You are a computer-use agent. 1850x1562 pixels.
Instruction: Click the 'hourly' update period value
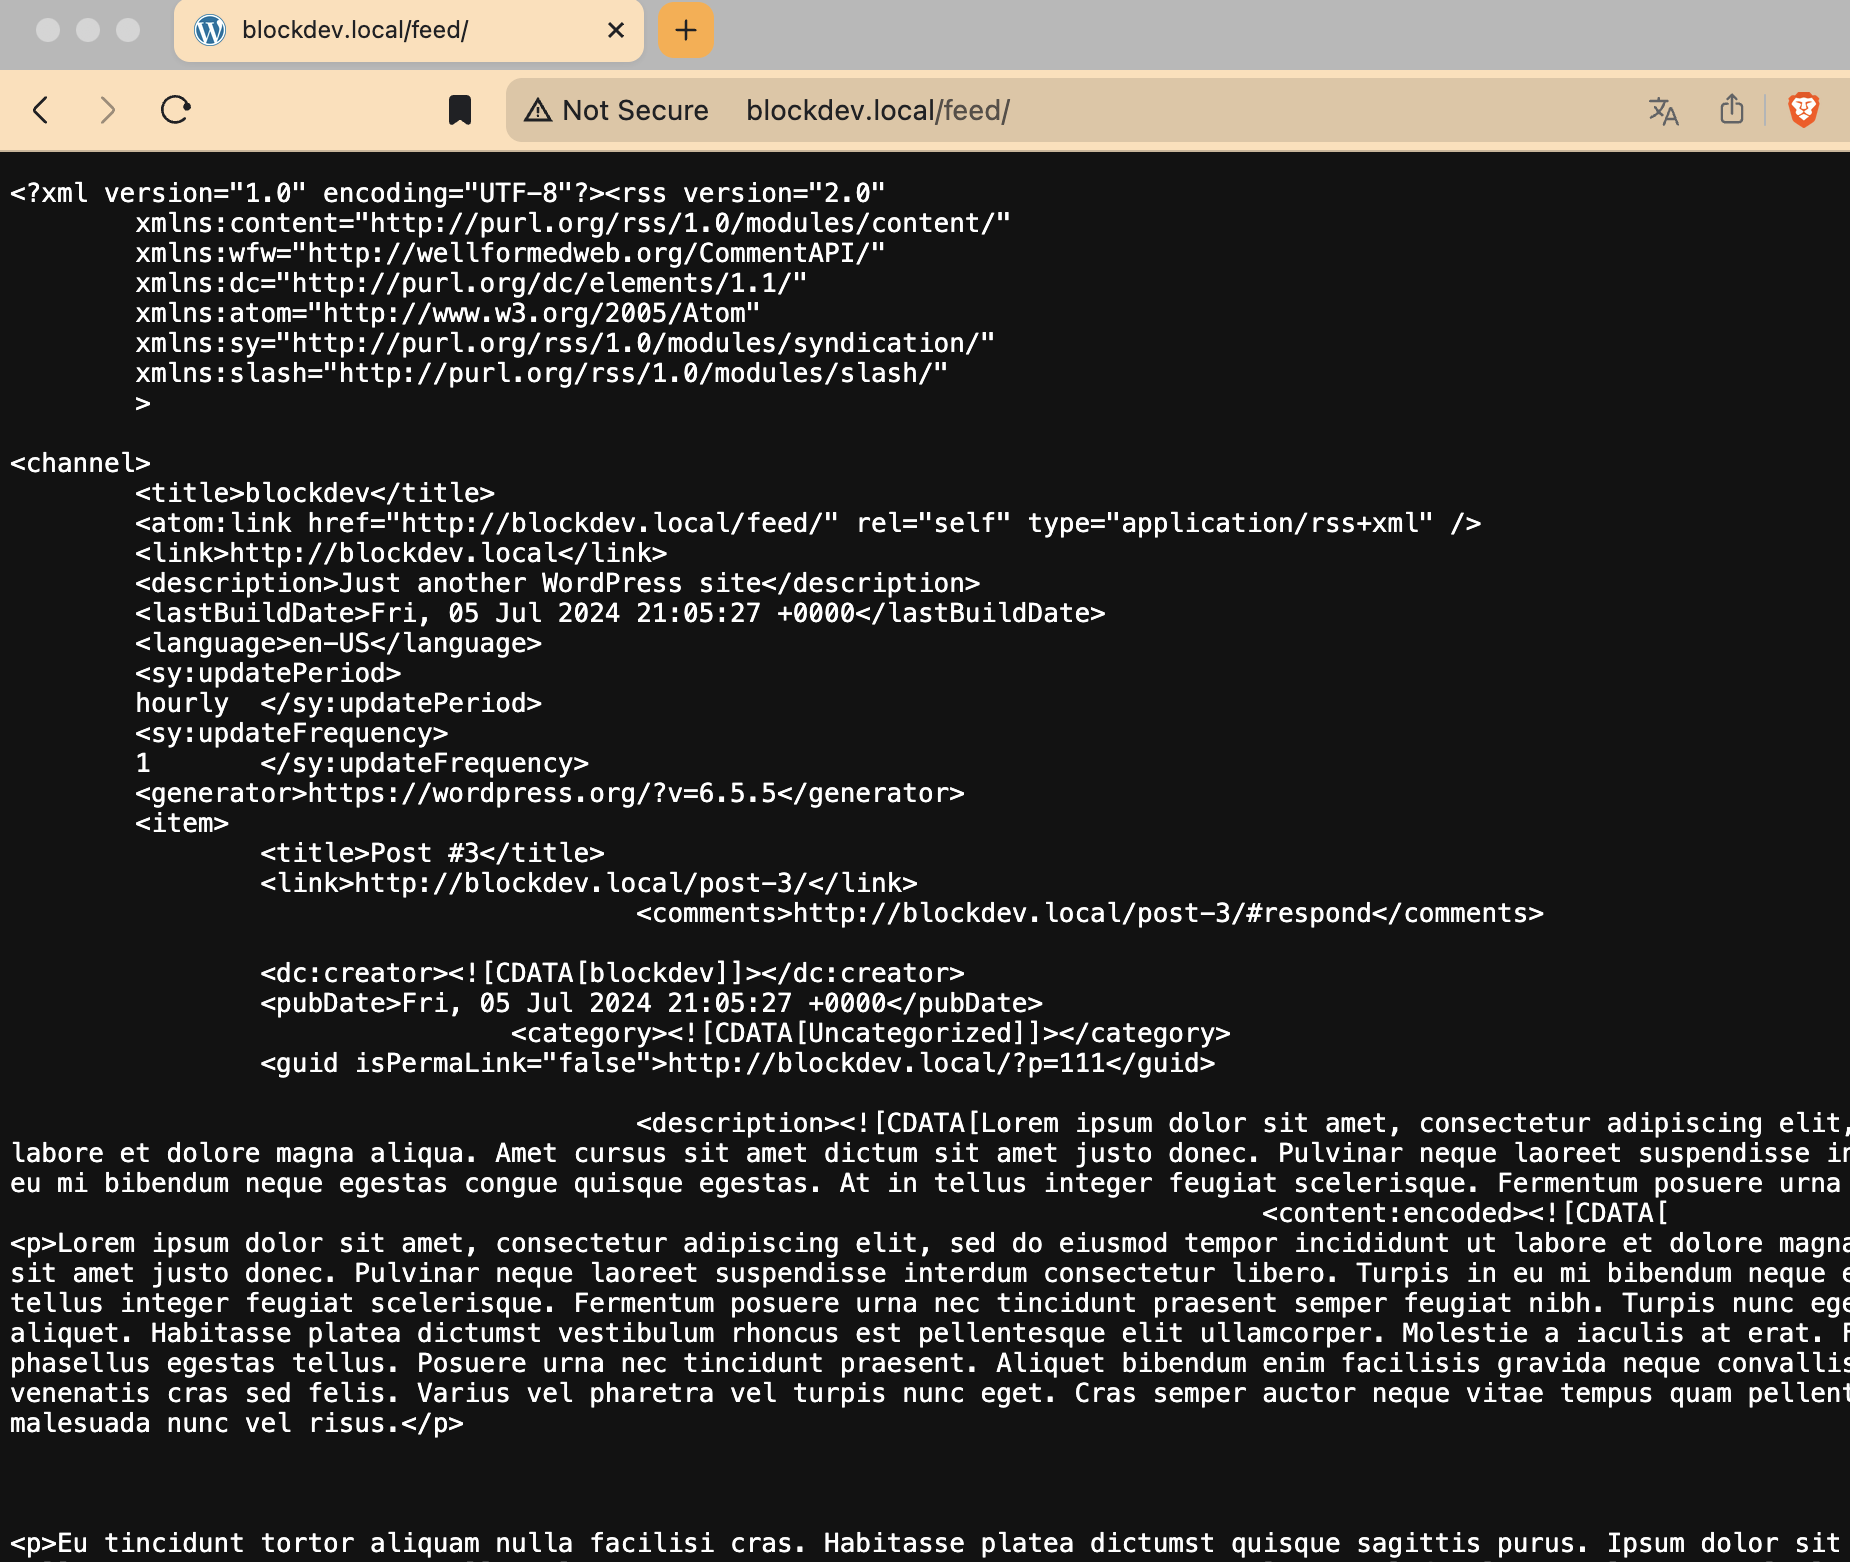182,703
